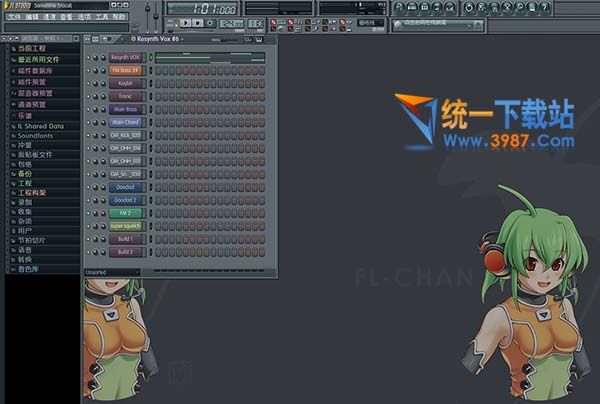Open the 编辑 menu
Viewport: 600px width, 404px height.
click(32, 17)
